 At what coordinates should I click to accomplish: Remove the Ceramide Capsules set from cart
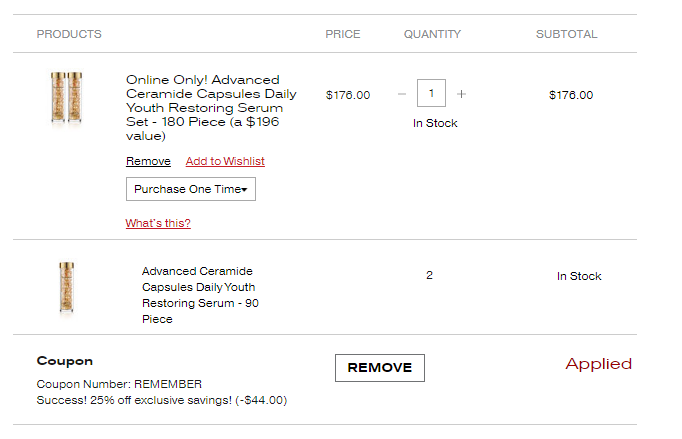point(148,161)
